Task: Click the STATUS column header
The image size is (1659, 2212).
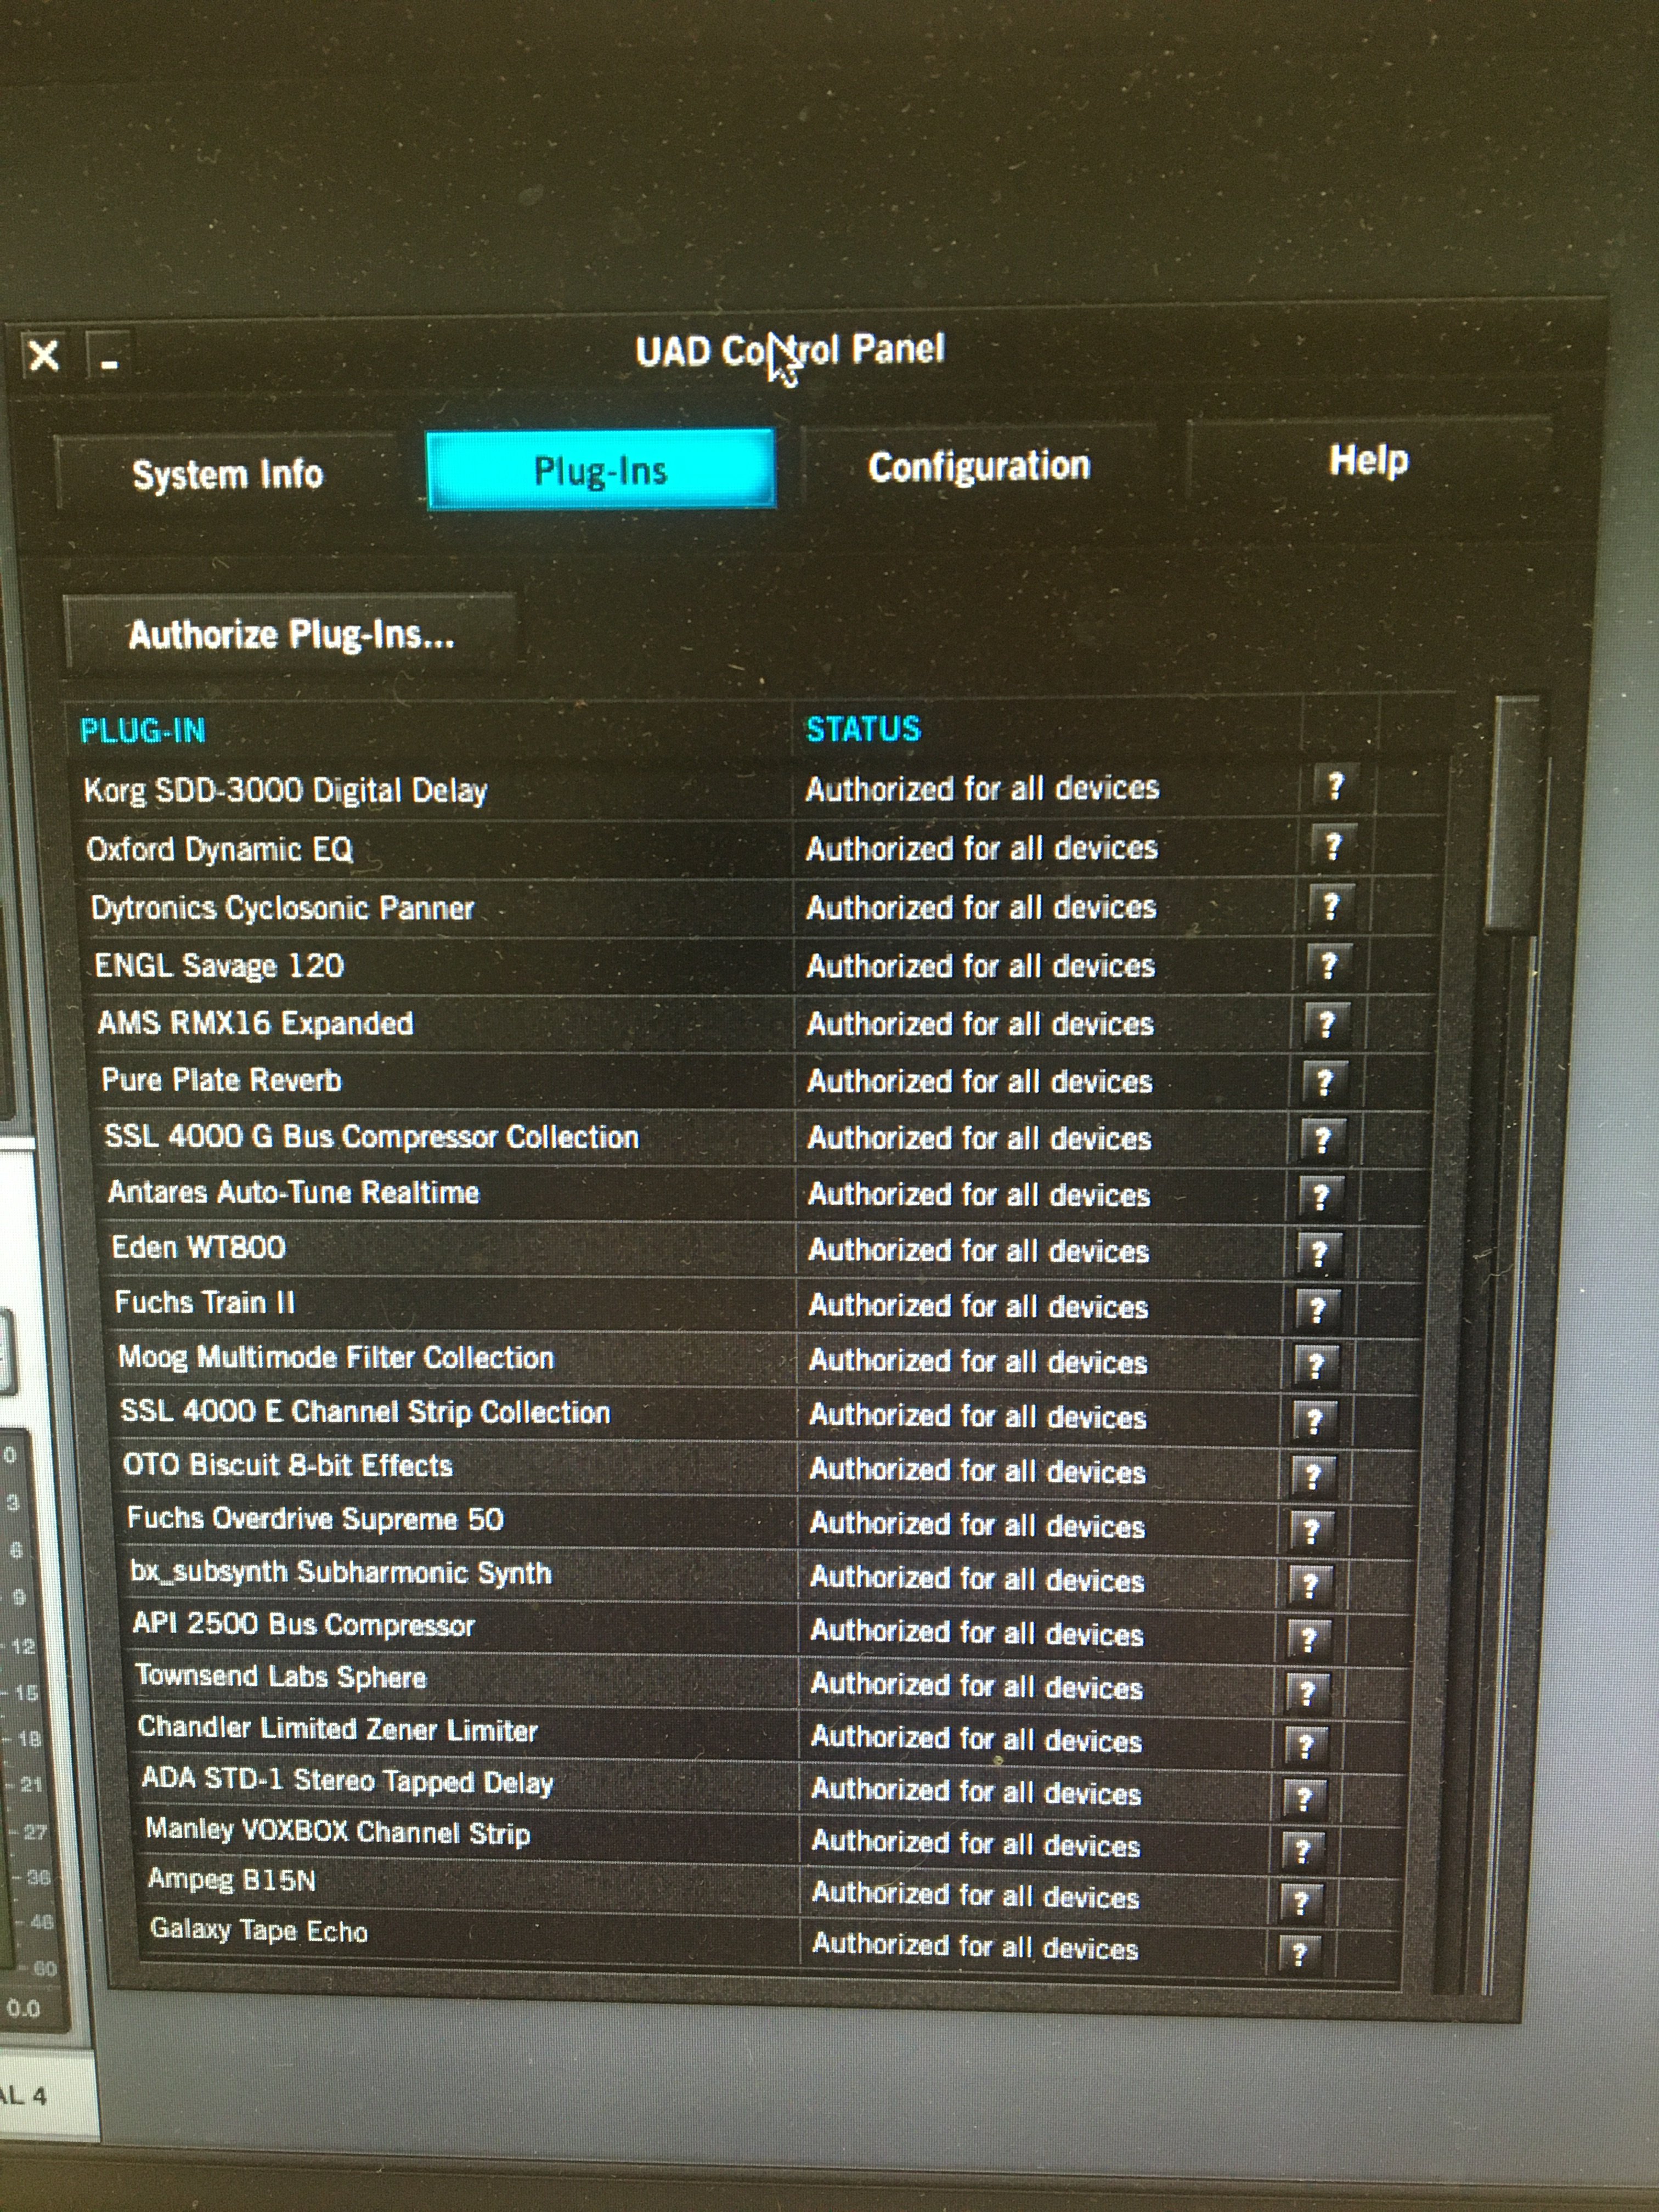Action: 863,729
